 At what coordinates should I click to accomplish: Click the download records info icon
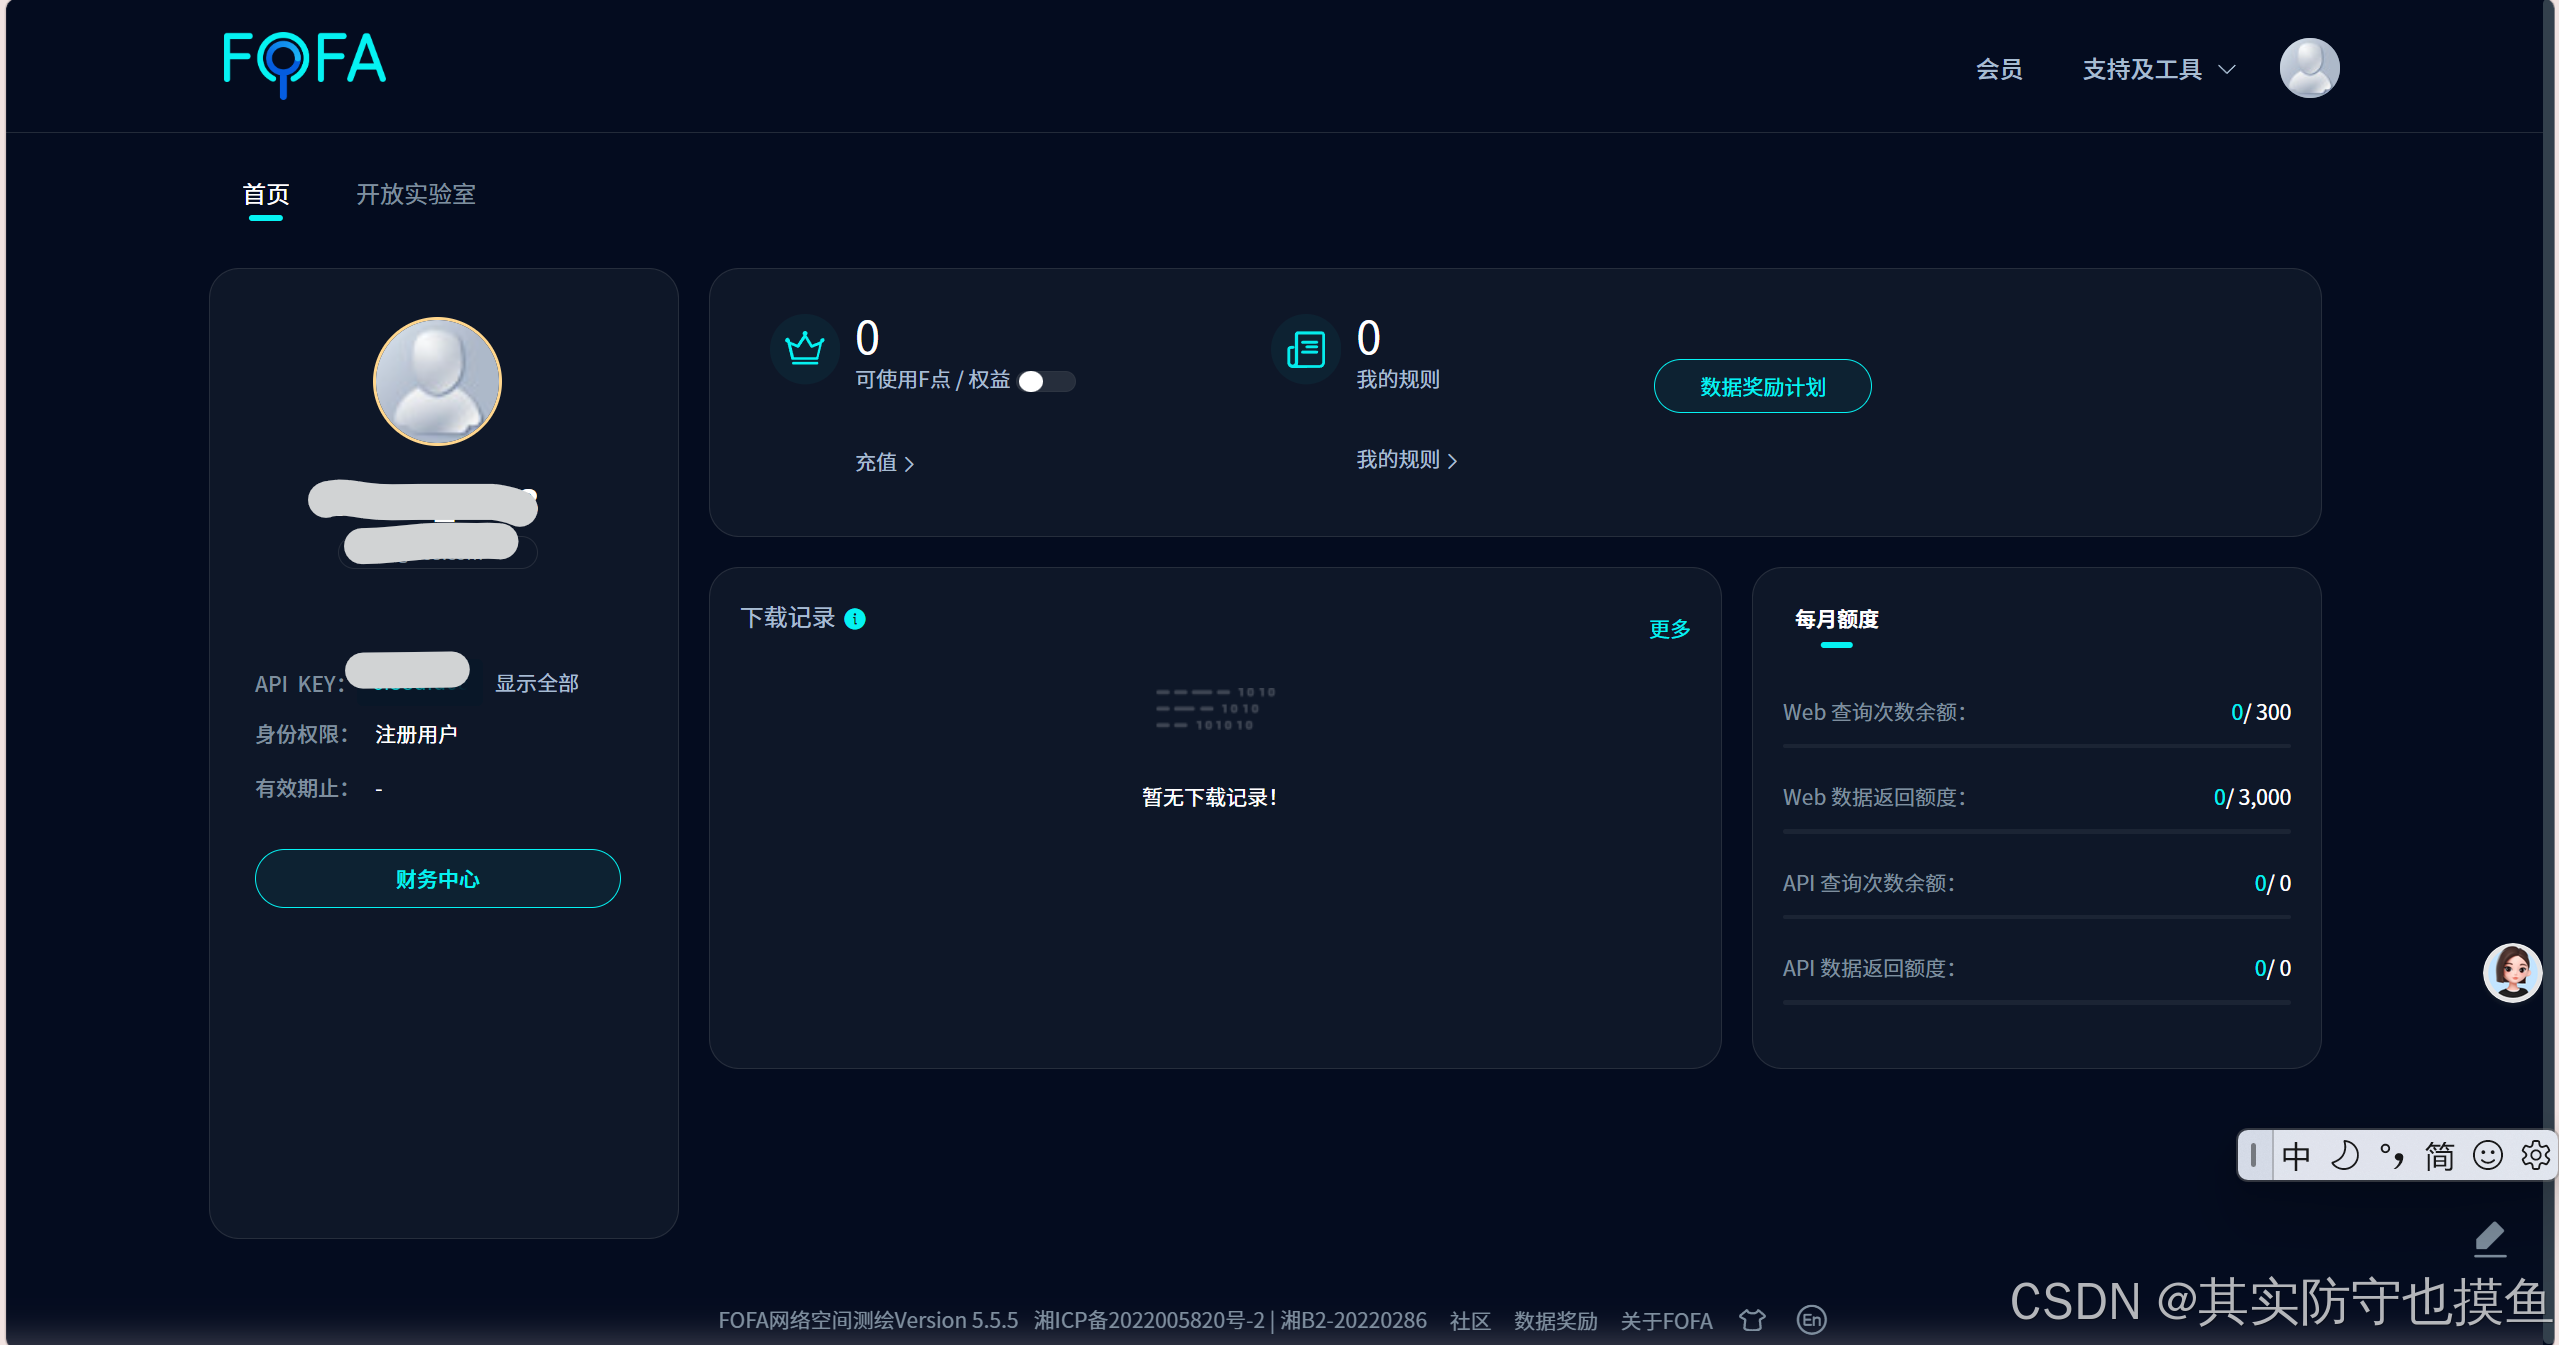tap(855, 619)
